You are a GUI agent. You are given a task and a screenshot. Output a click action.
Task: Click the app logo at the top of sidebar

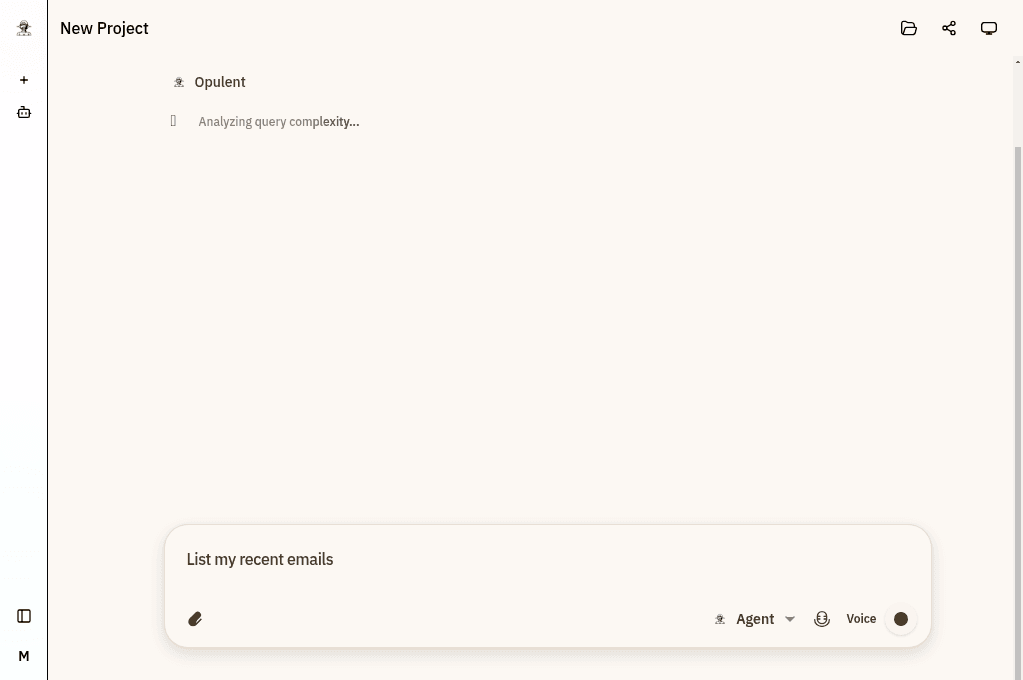[x=23, y=27]
